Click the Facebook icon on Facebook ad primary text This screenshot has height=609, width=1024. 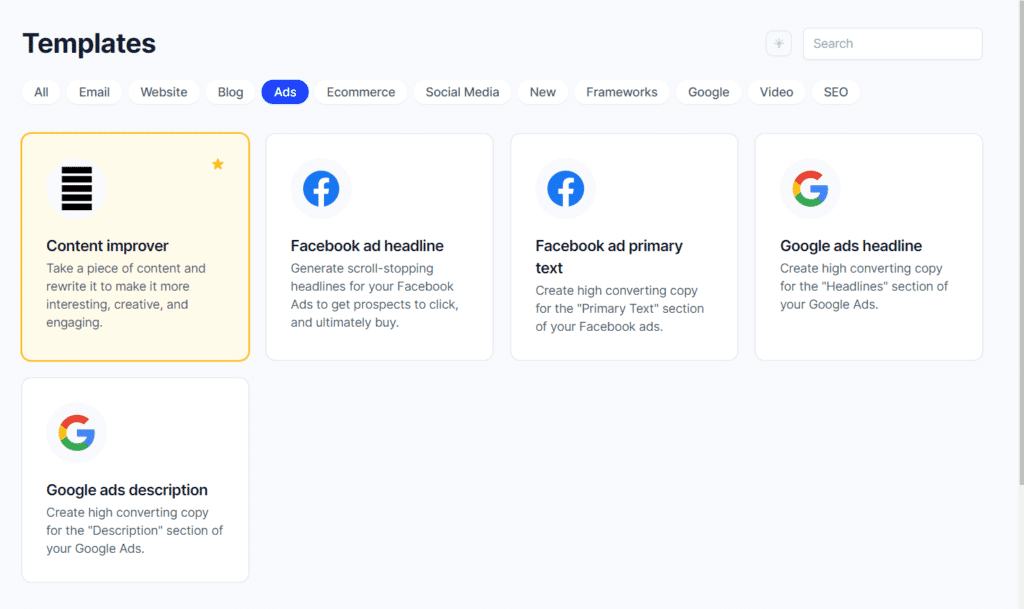566,189
